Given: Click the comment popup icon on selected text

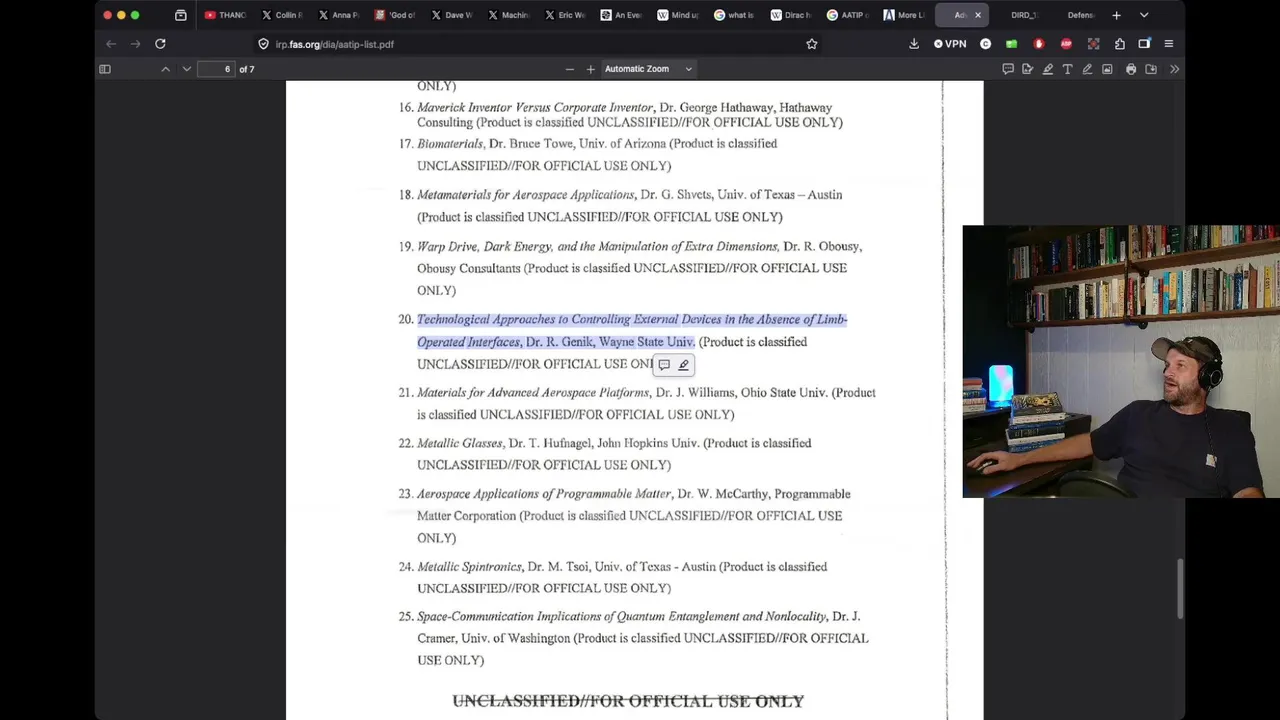Looking at the screenshot, I should pos(664,365).
